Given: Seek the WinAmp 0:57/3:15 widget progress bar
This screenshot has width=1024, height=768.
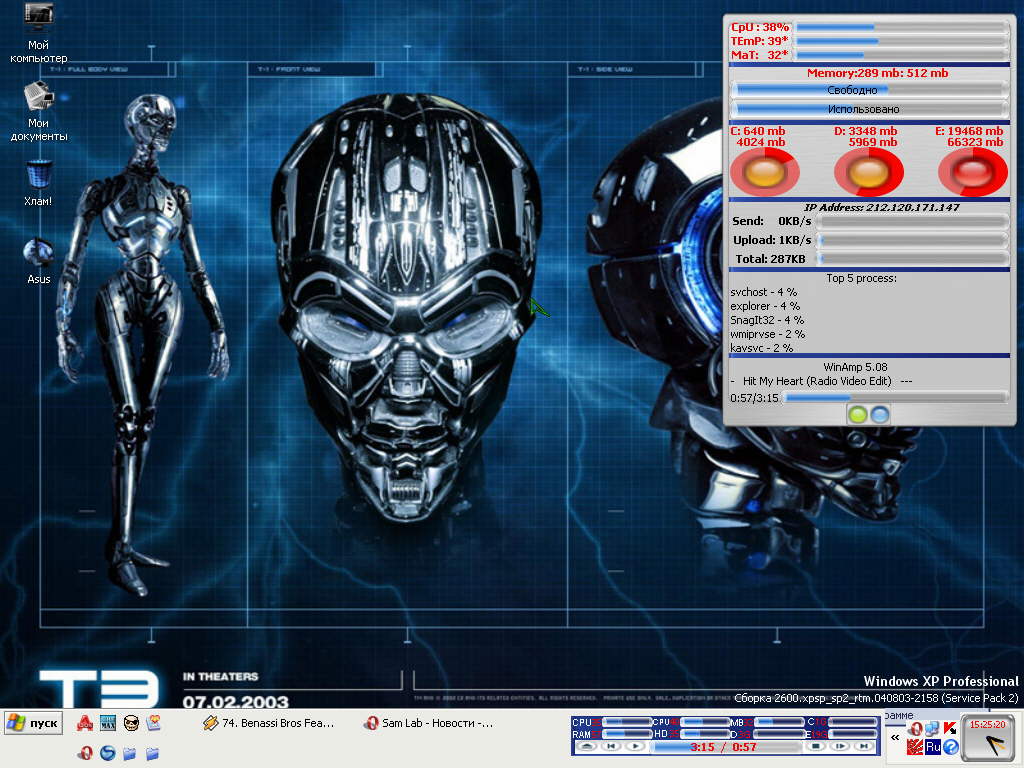Looking at the screenshot, I should click(x=896, y=397).
